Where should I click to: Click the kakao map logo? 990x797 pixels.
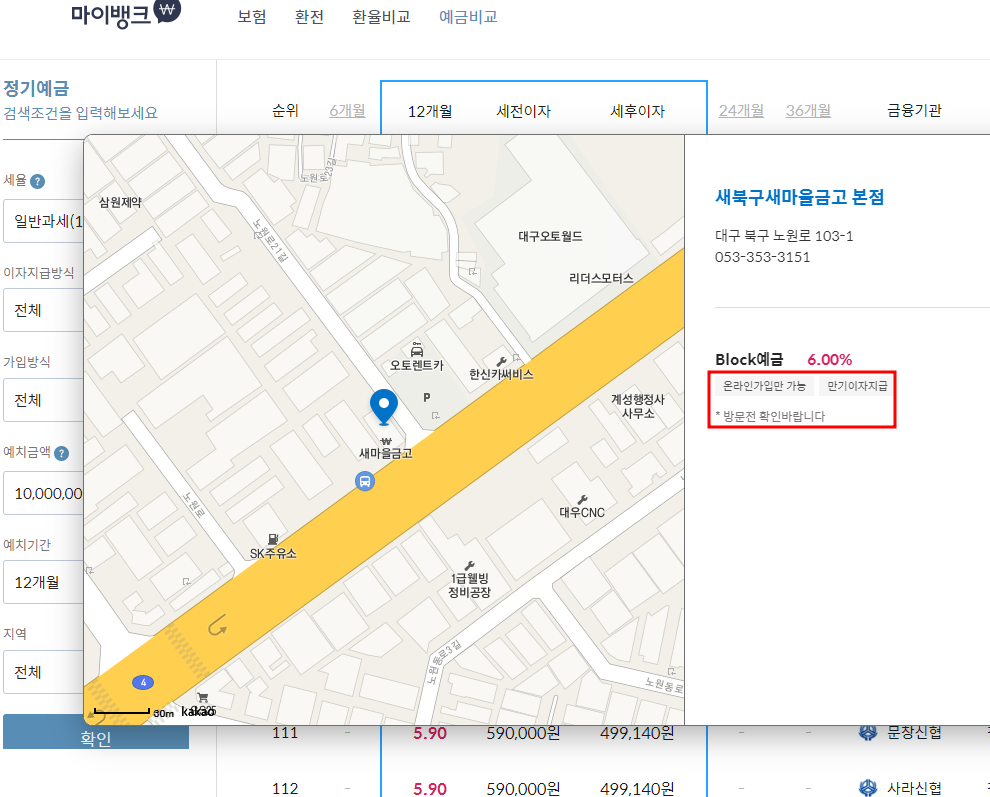tap(198, 712)
